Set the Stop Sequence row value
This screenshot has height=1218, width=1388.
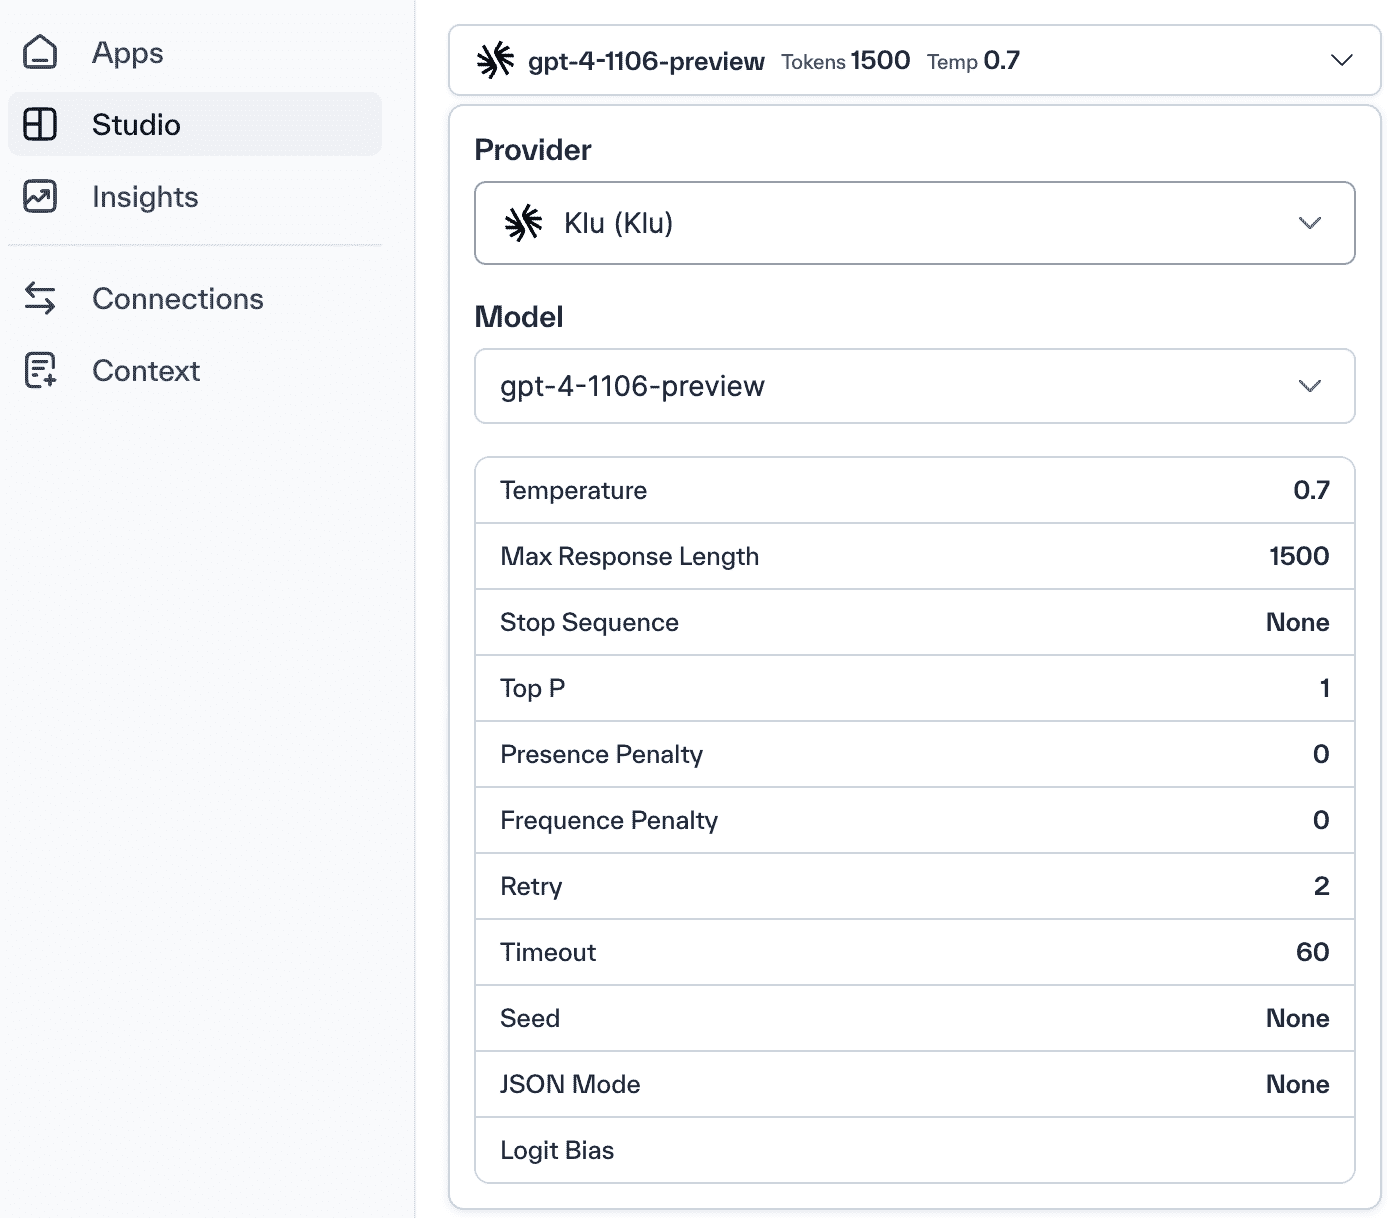(x=1297, y=622)
